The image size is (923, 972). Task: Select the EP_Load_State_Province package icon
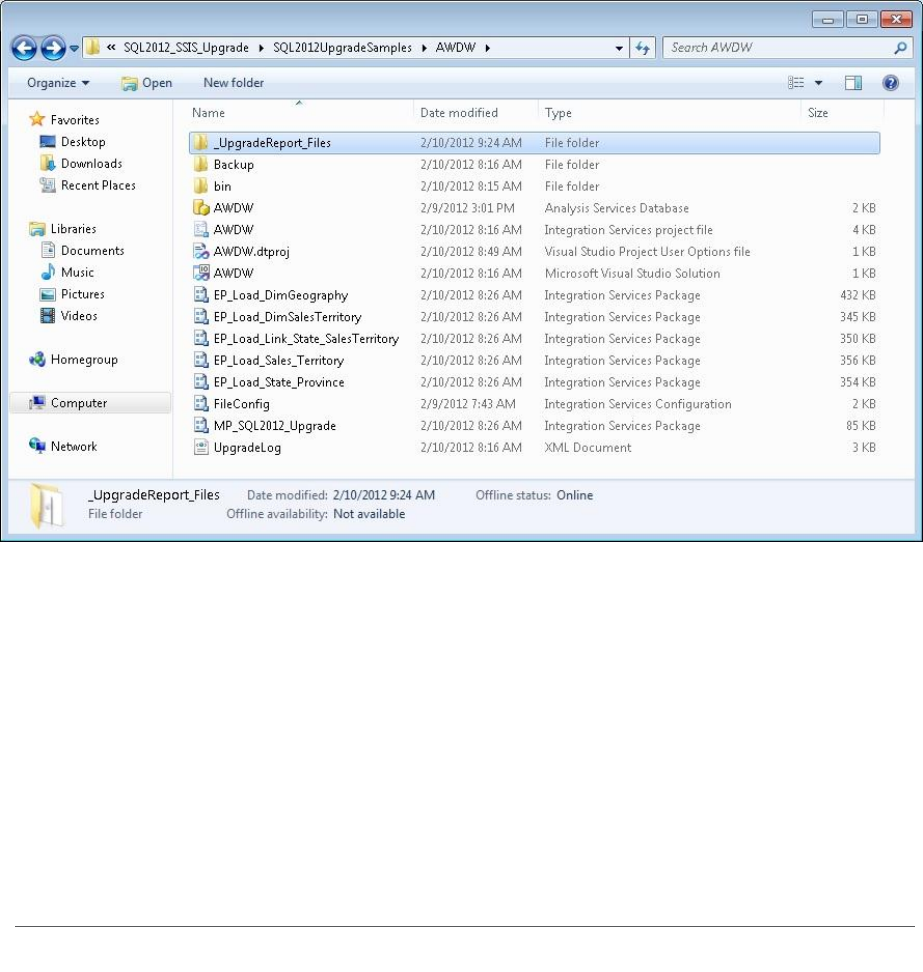pos(201,382)
